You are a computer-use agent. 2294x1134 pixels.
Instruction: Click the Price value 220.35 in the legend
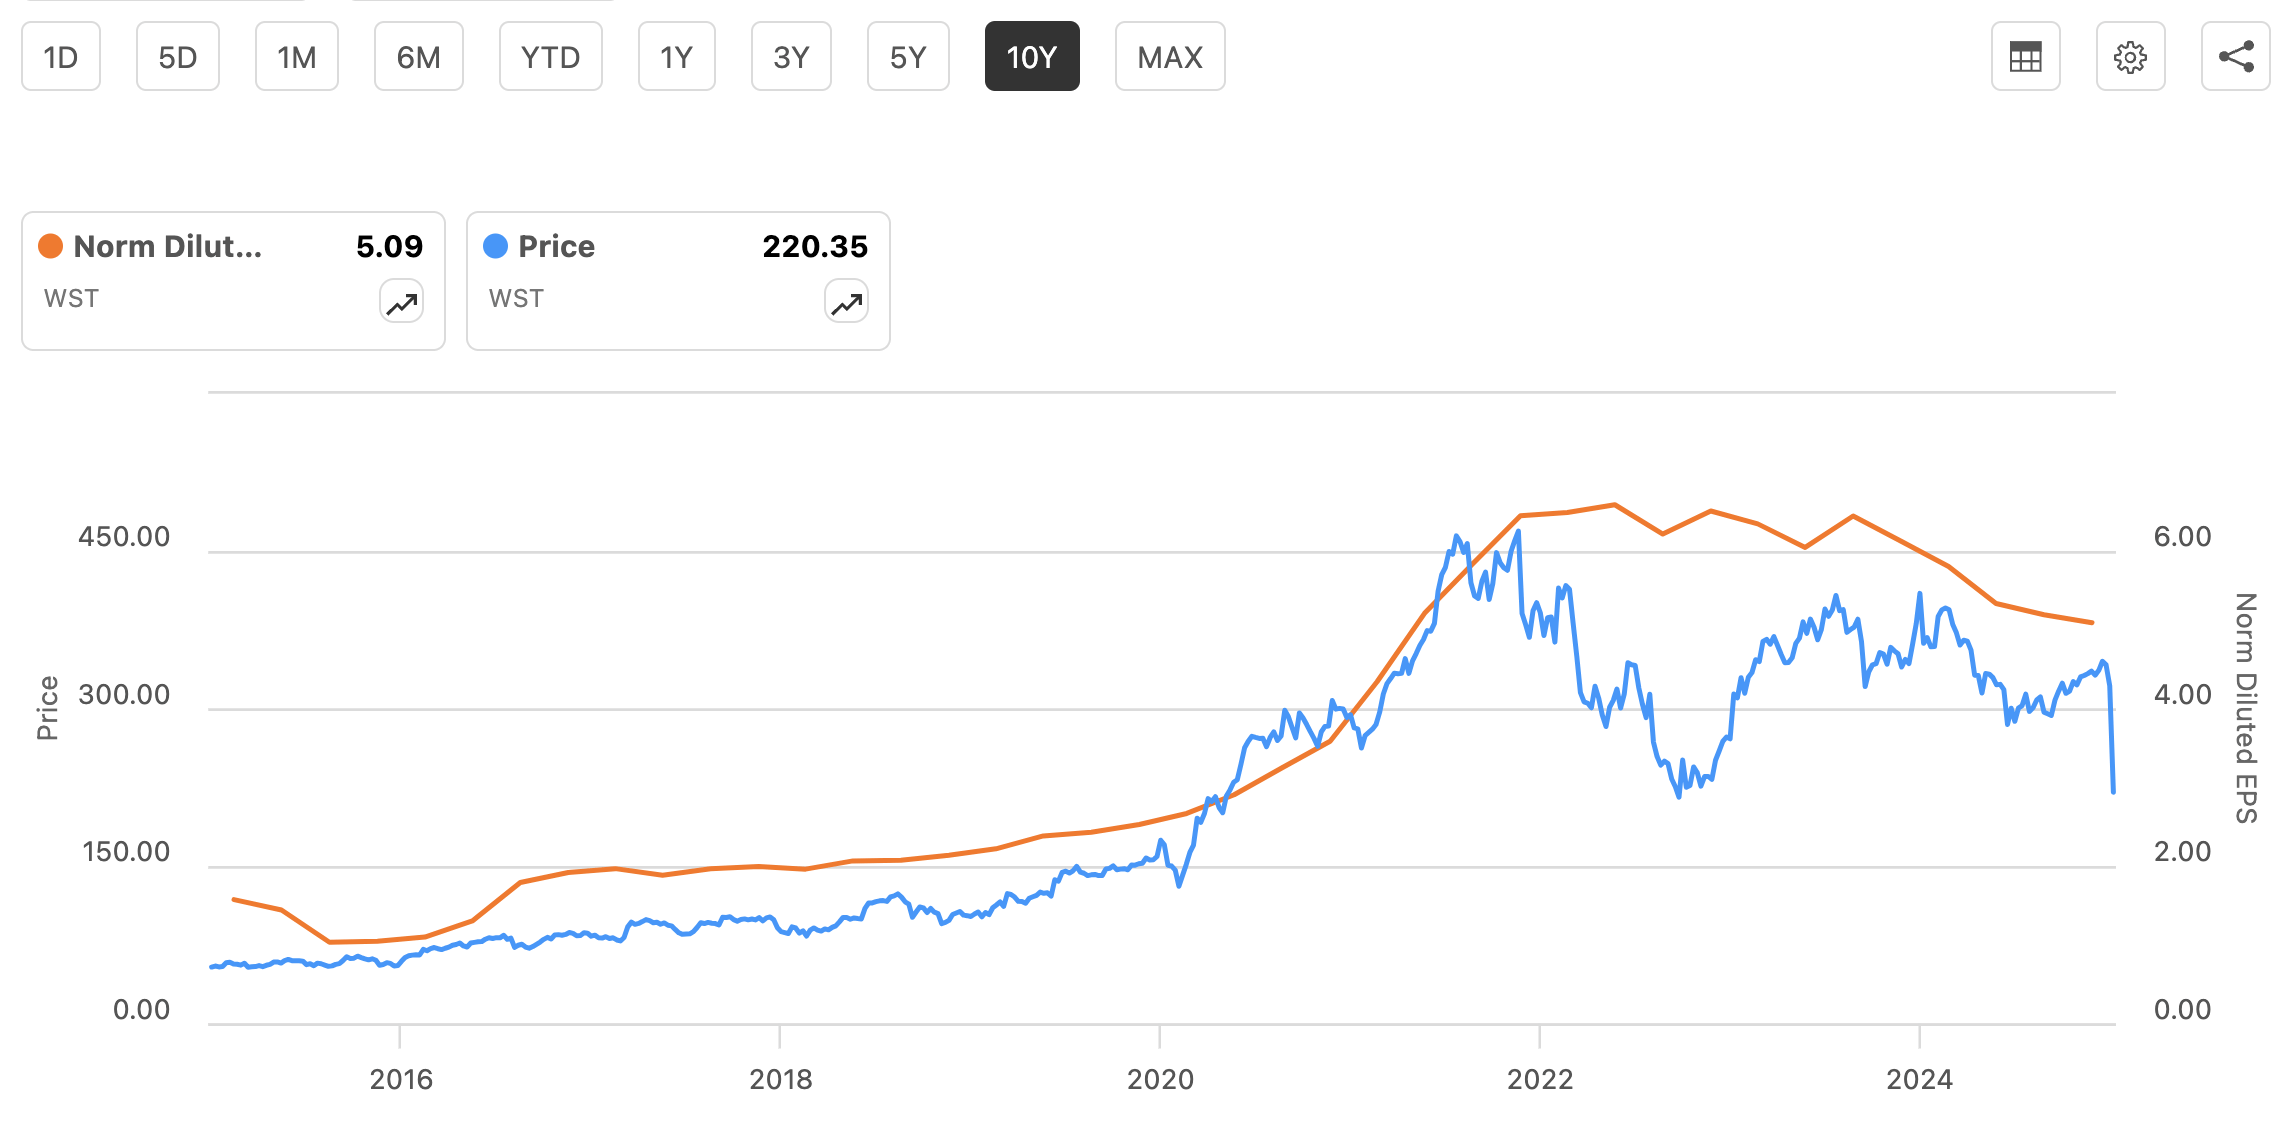coord(816,246)
